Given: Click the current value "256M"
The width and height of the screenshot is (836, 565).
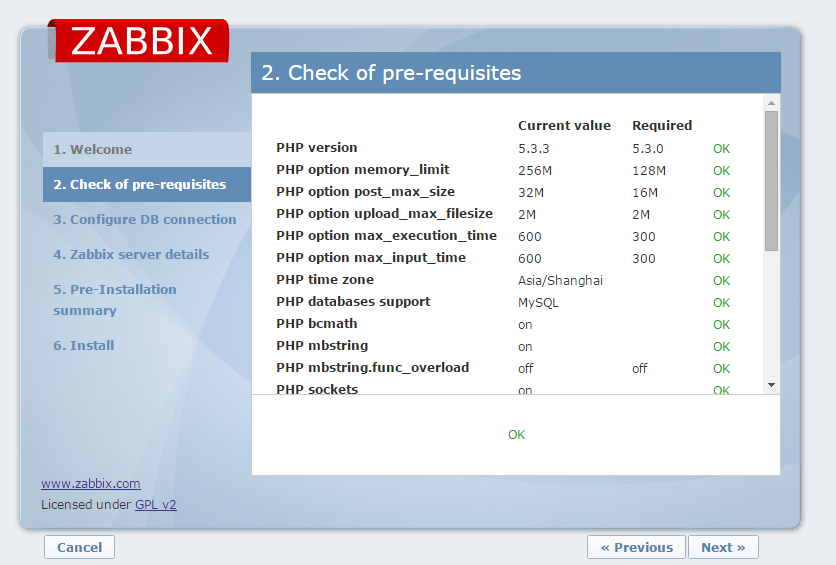Looking at the screenshot, I should [x=535, y=171].
